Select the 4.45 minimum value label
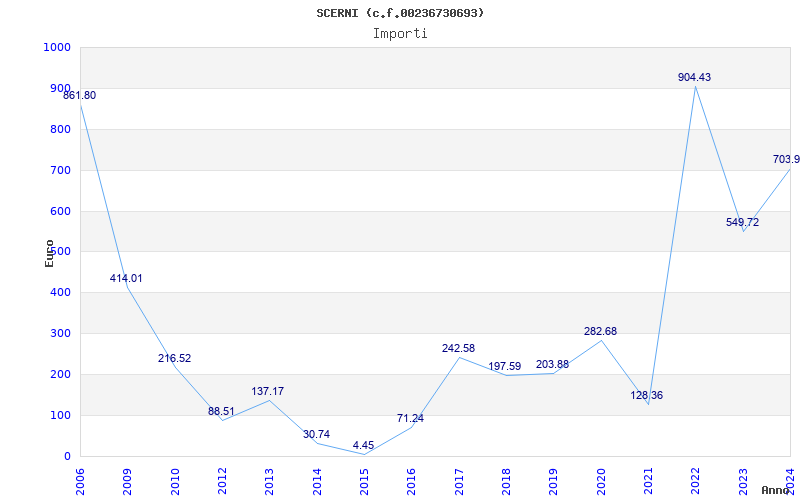The height and width of the screenshot is (500, 800). 363,445
